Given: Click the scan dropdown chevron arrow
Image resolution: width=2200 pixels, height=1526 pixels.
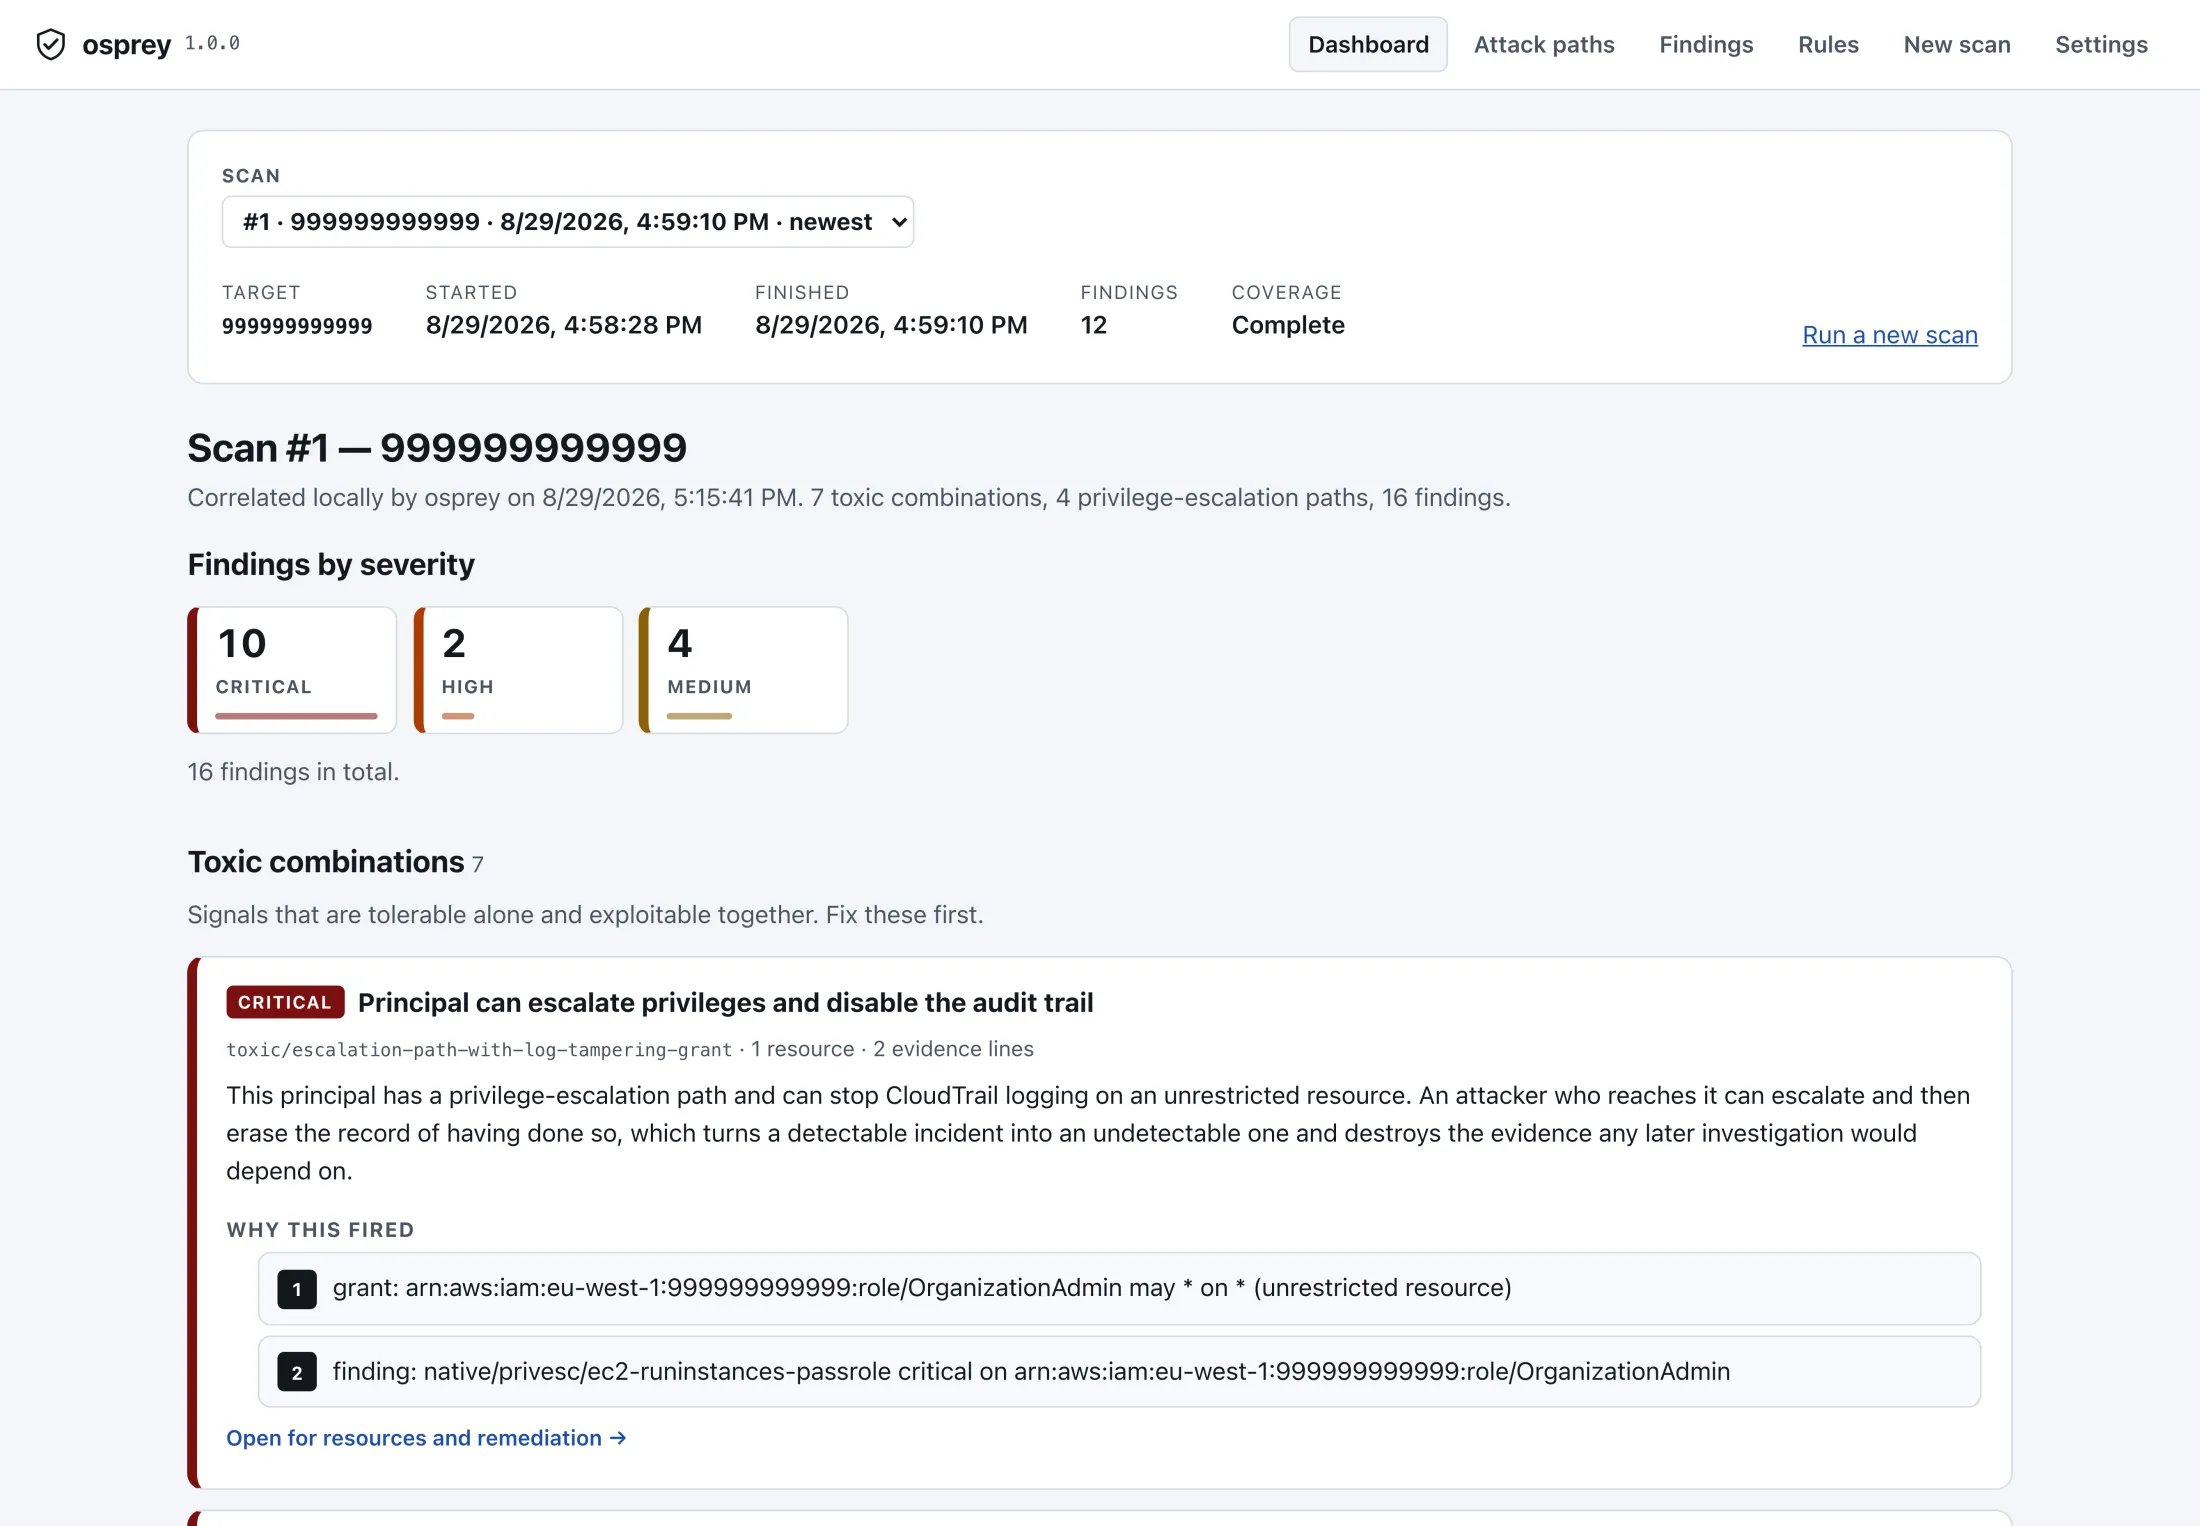Looking at the screenshot, I should (x=899, y=222).
